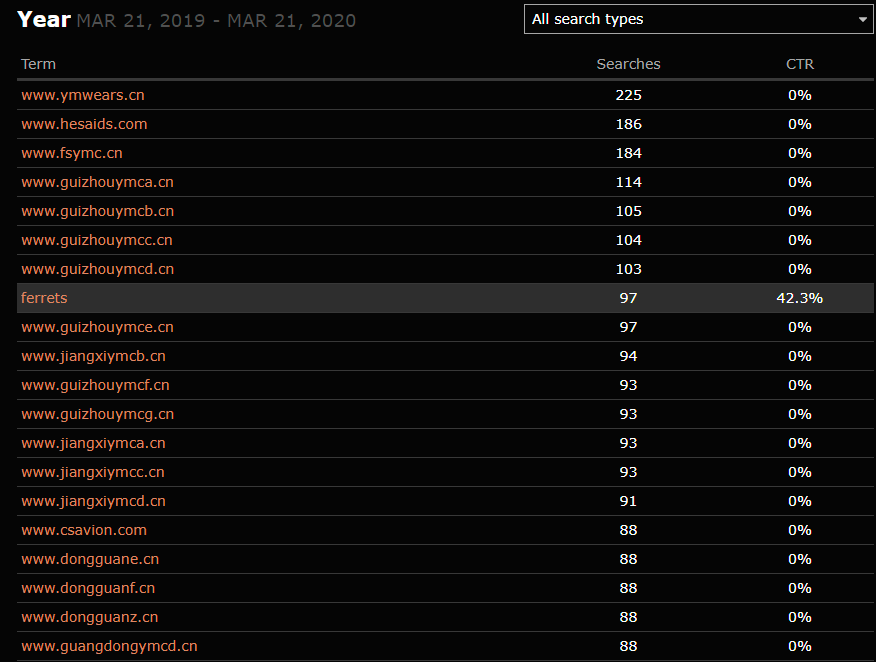
Task: Click the CTR column header
Action: point(800,64)
